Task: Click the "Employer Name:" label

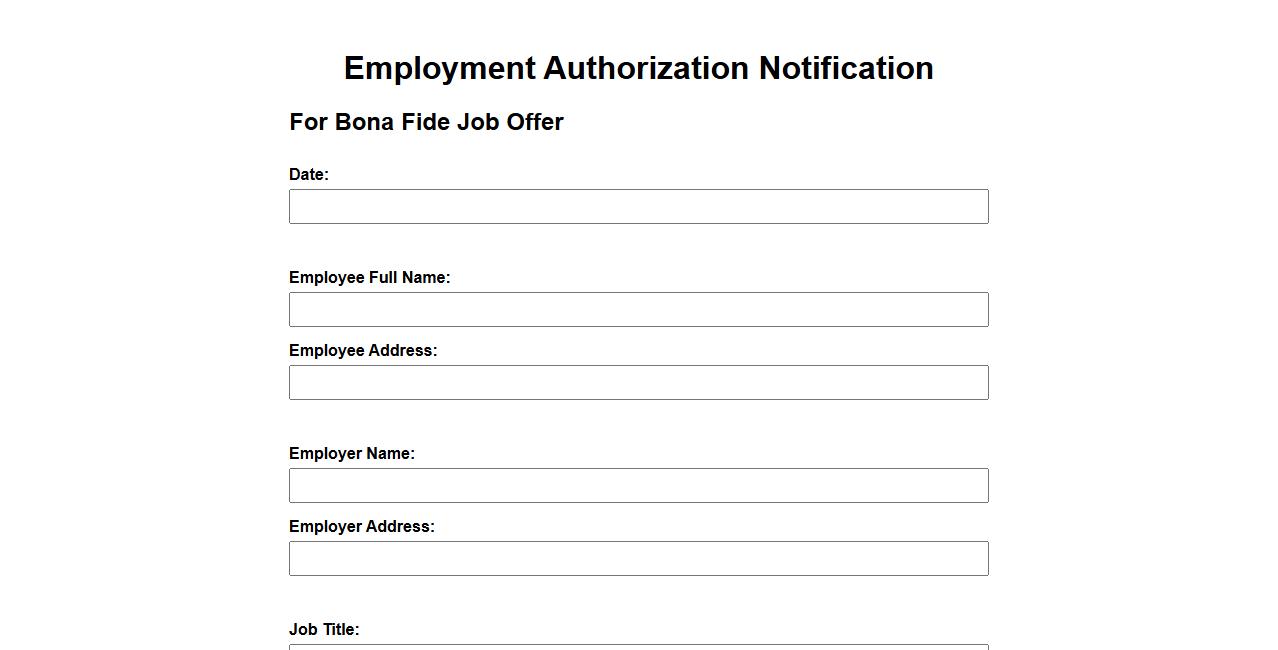Action: click(351, 454)
